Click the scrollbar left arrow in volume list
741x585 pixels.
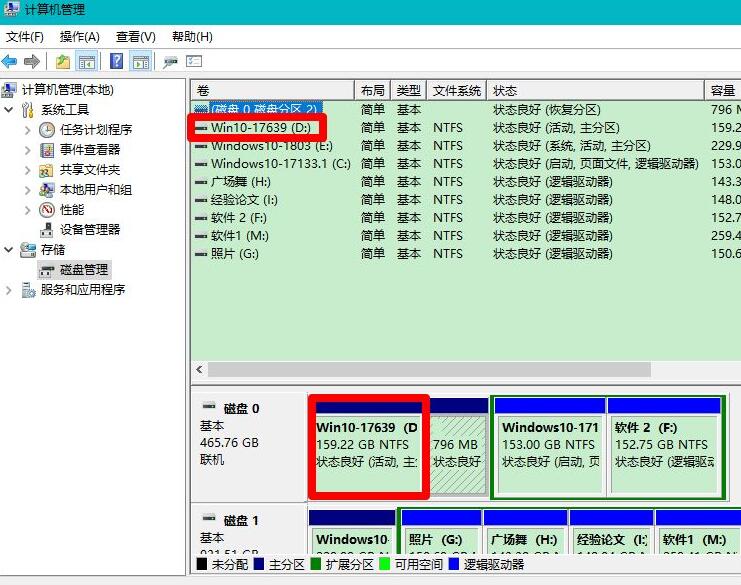(x=199, y=370)
